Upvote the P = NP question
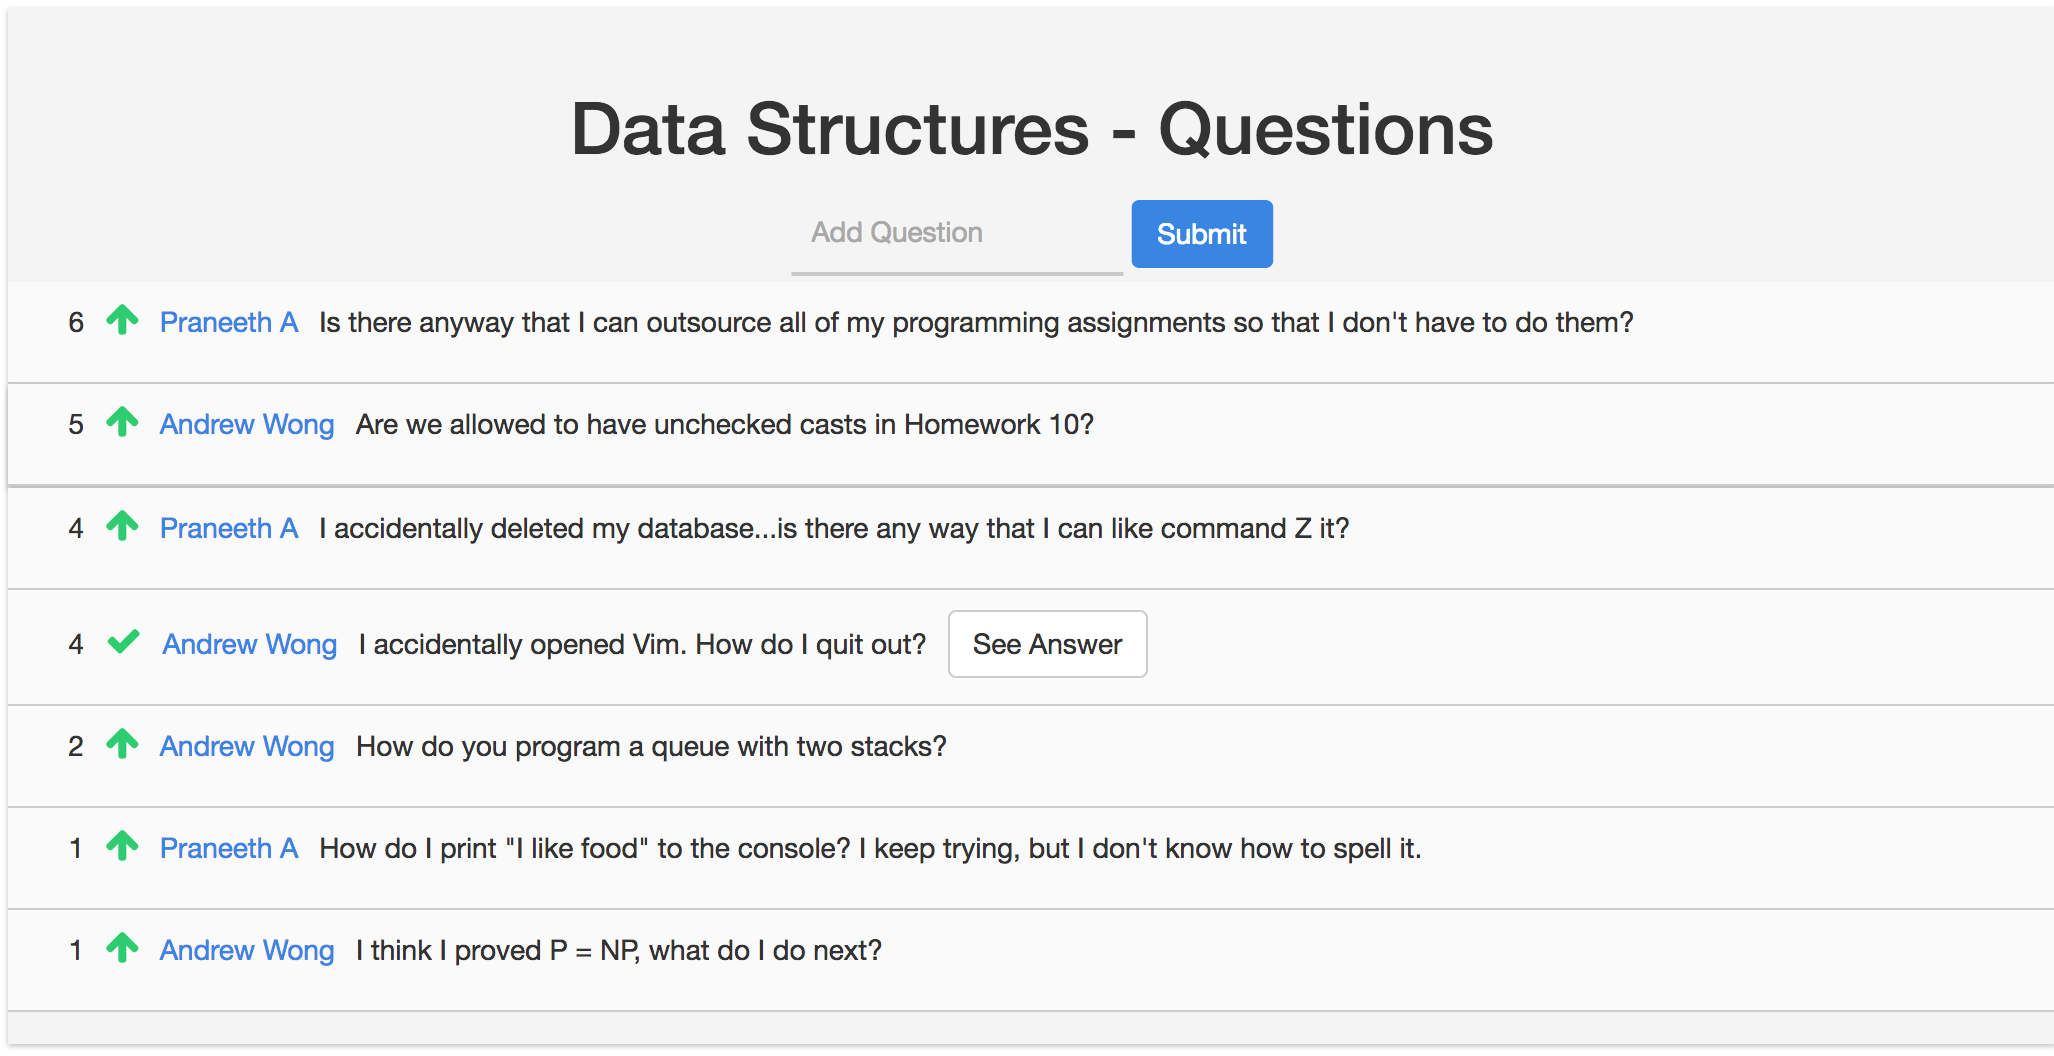This screenshot has width=2054, height=1056. tap(122, 948)
